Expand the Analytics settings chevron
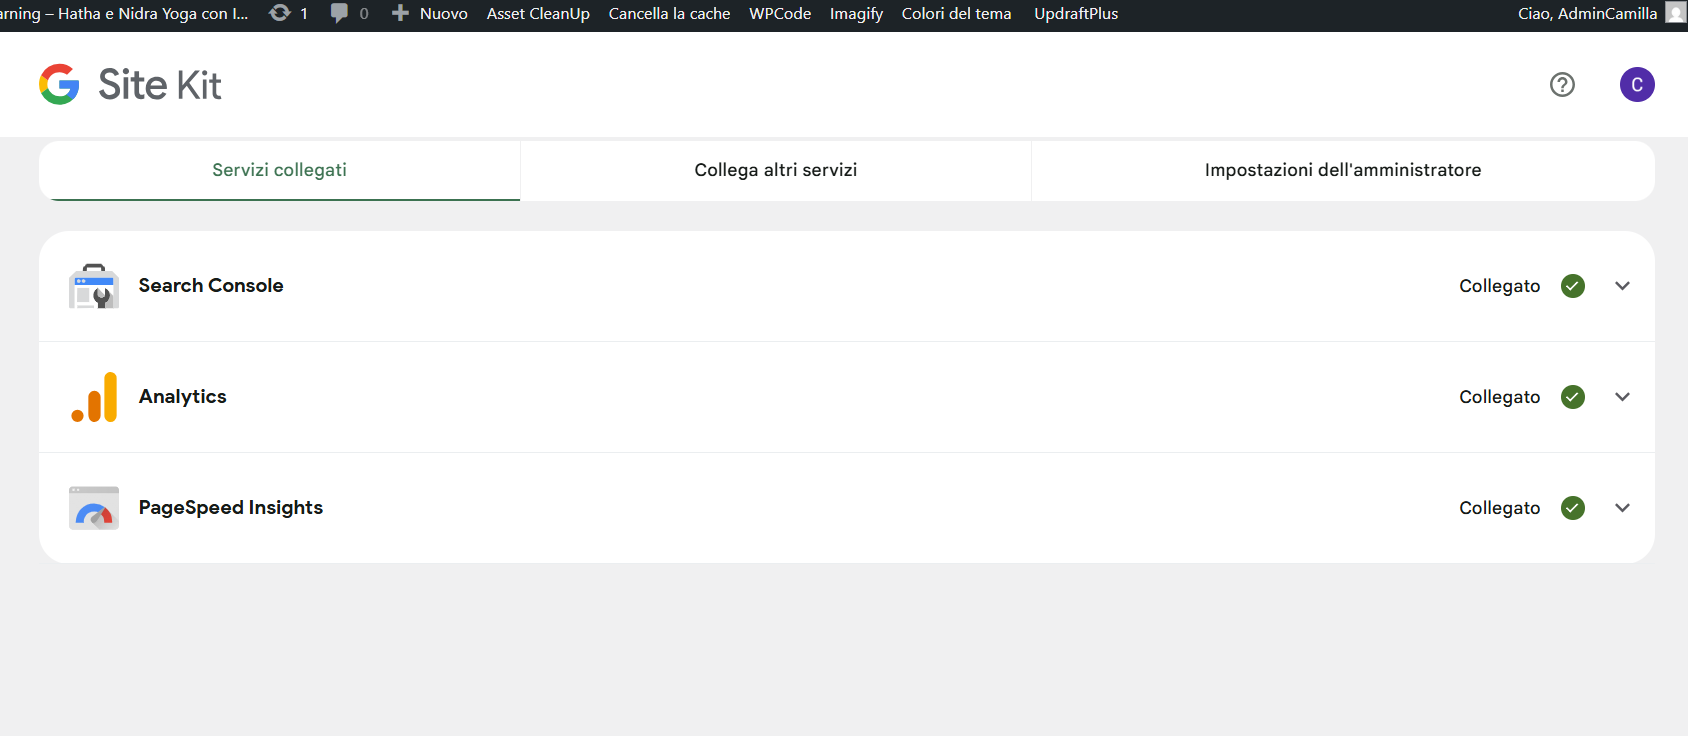Screen dimensions: 1688x736 (1622, 397)
